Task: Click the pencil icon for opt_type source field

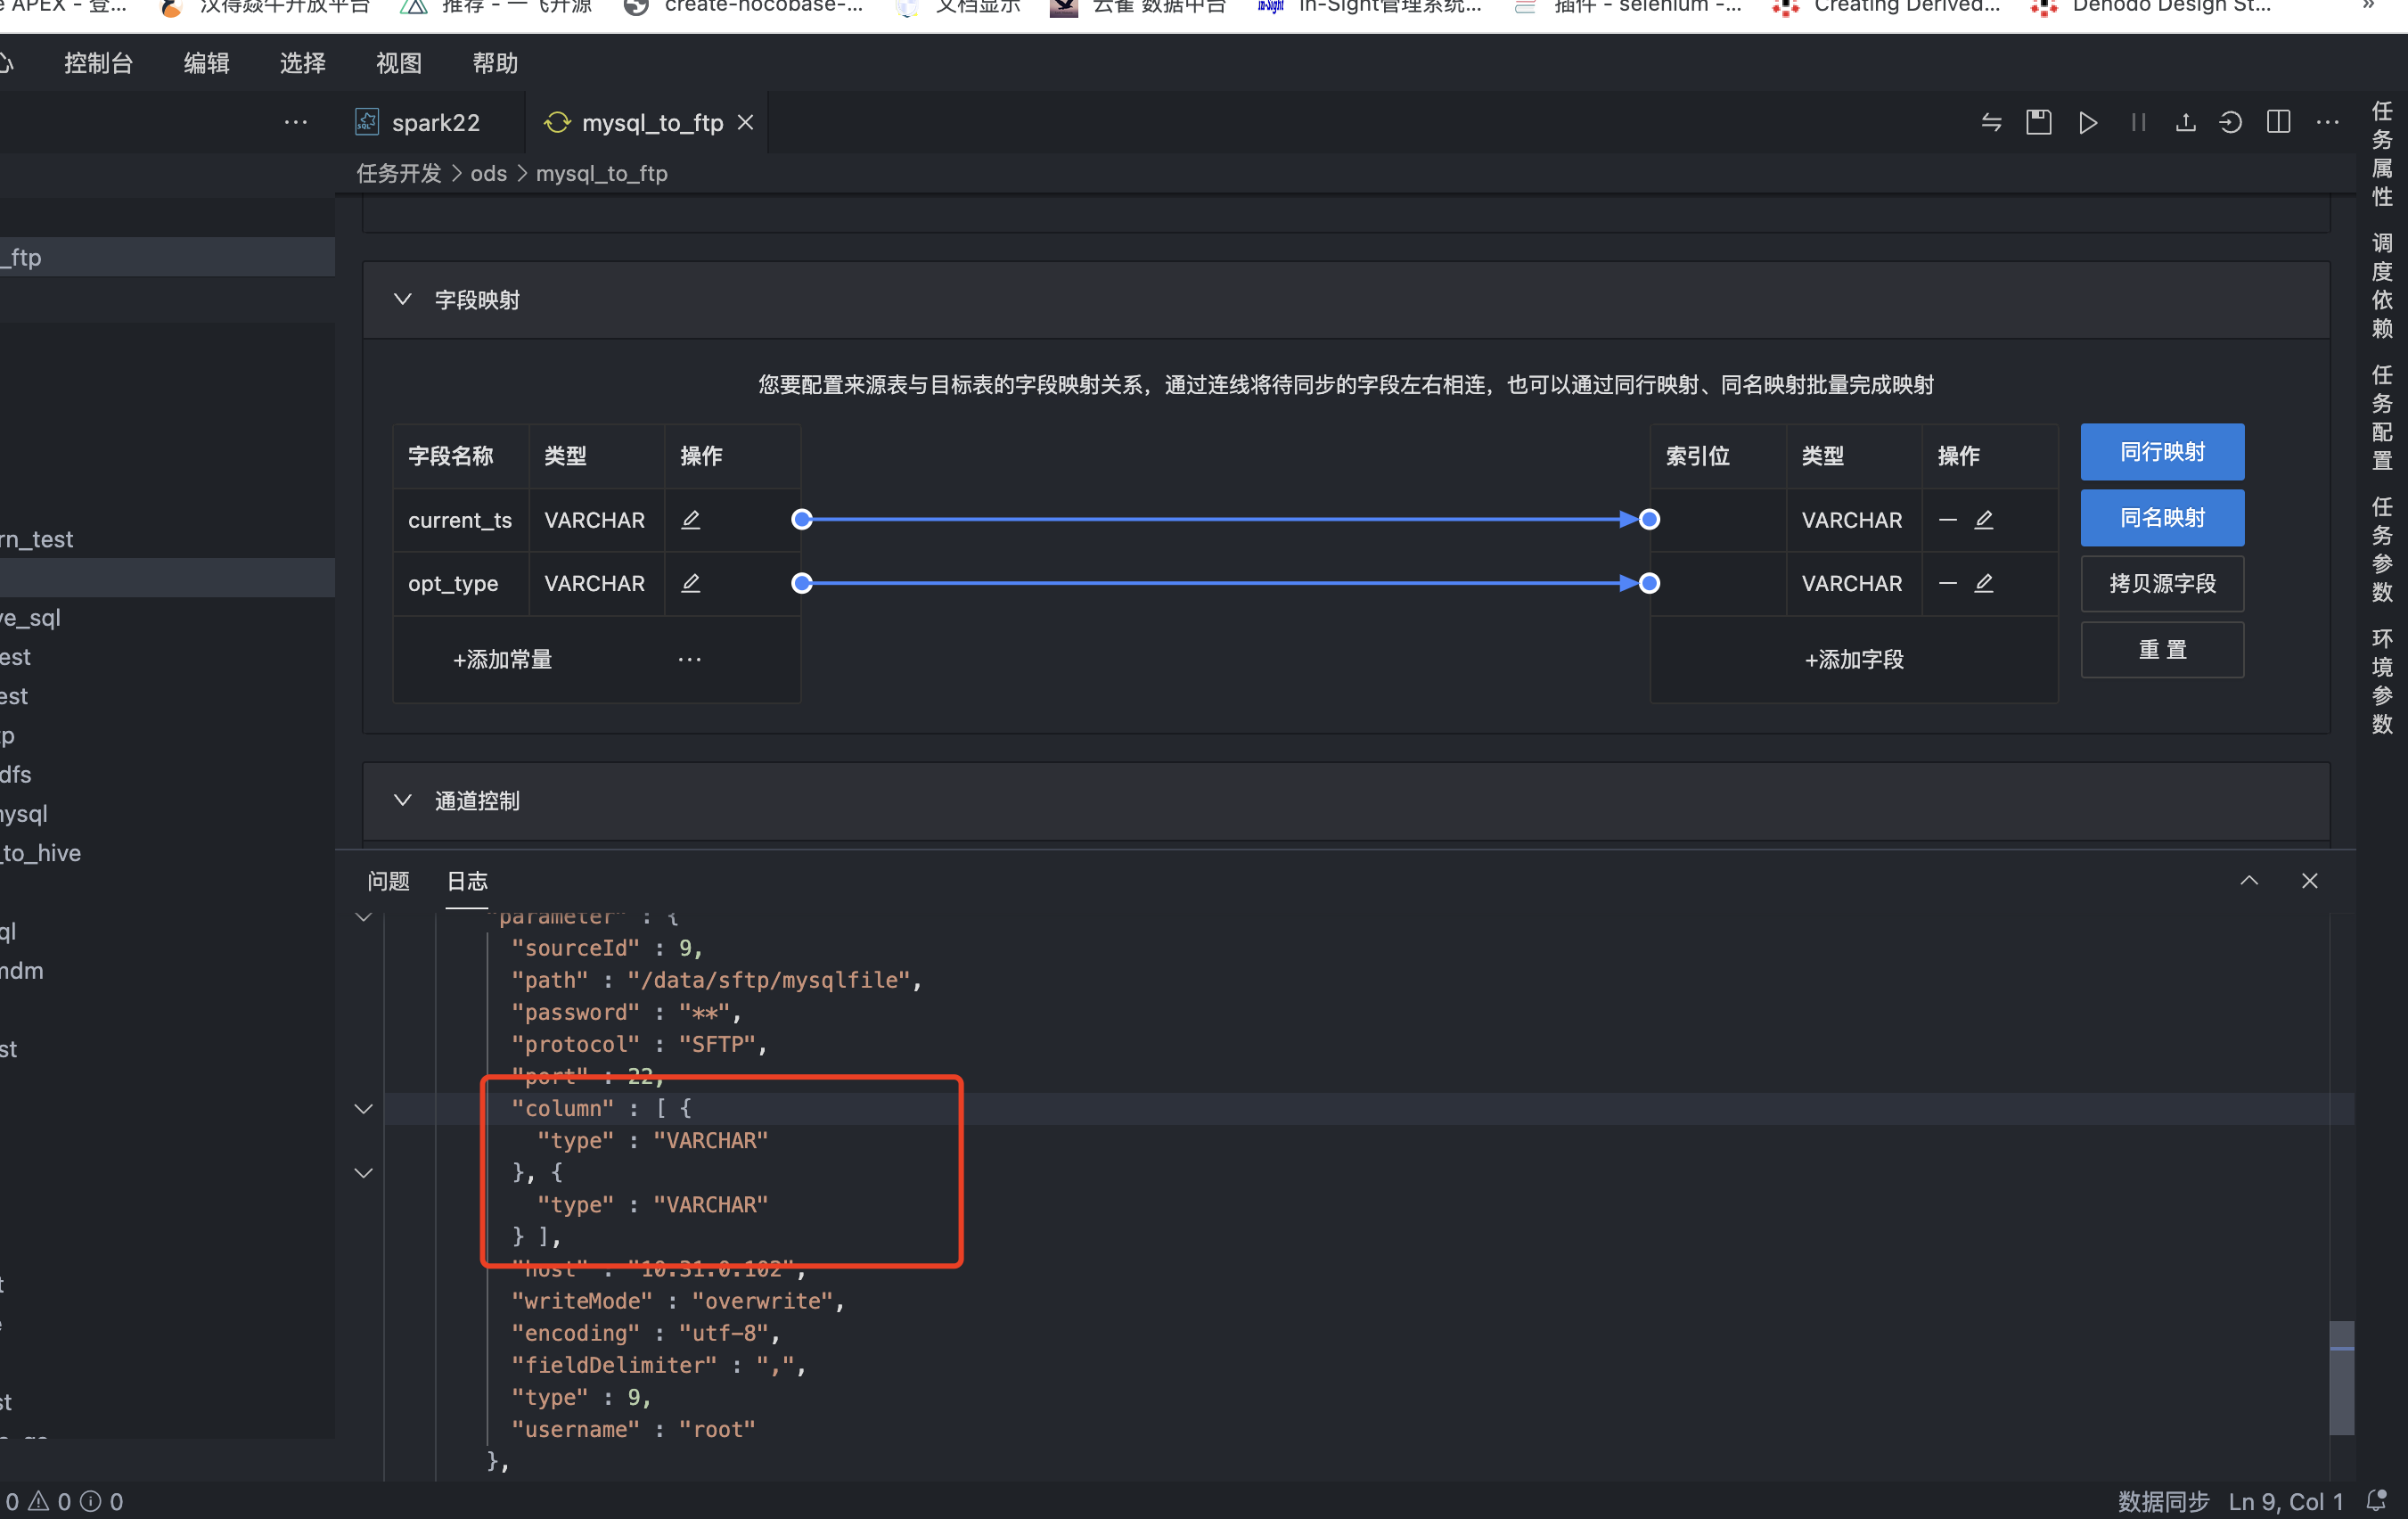Action: point(690,583)
